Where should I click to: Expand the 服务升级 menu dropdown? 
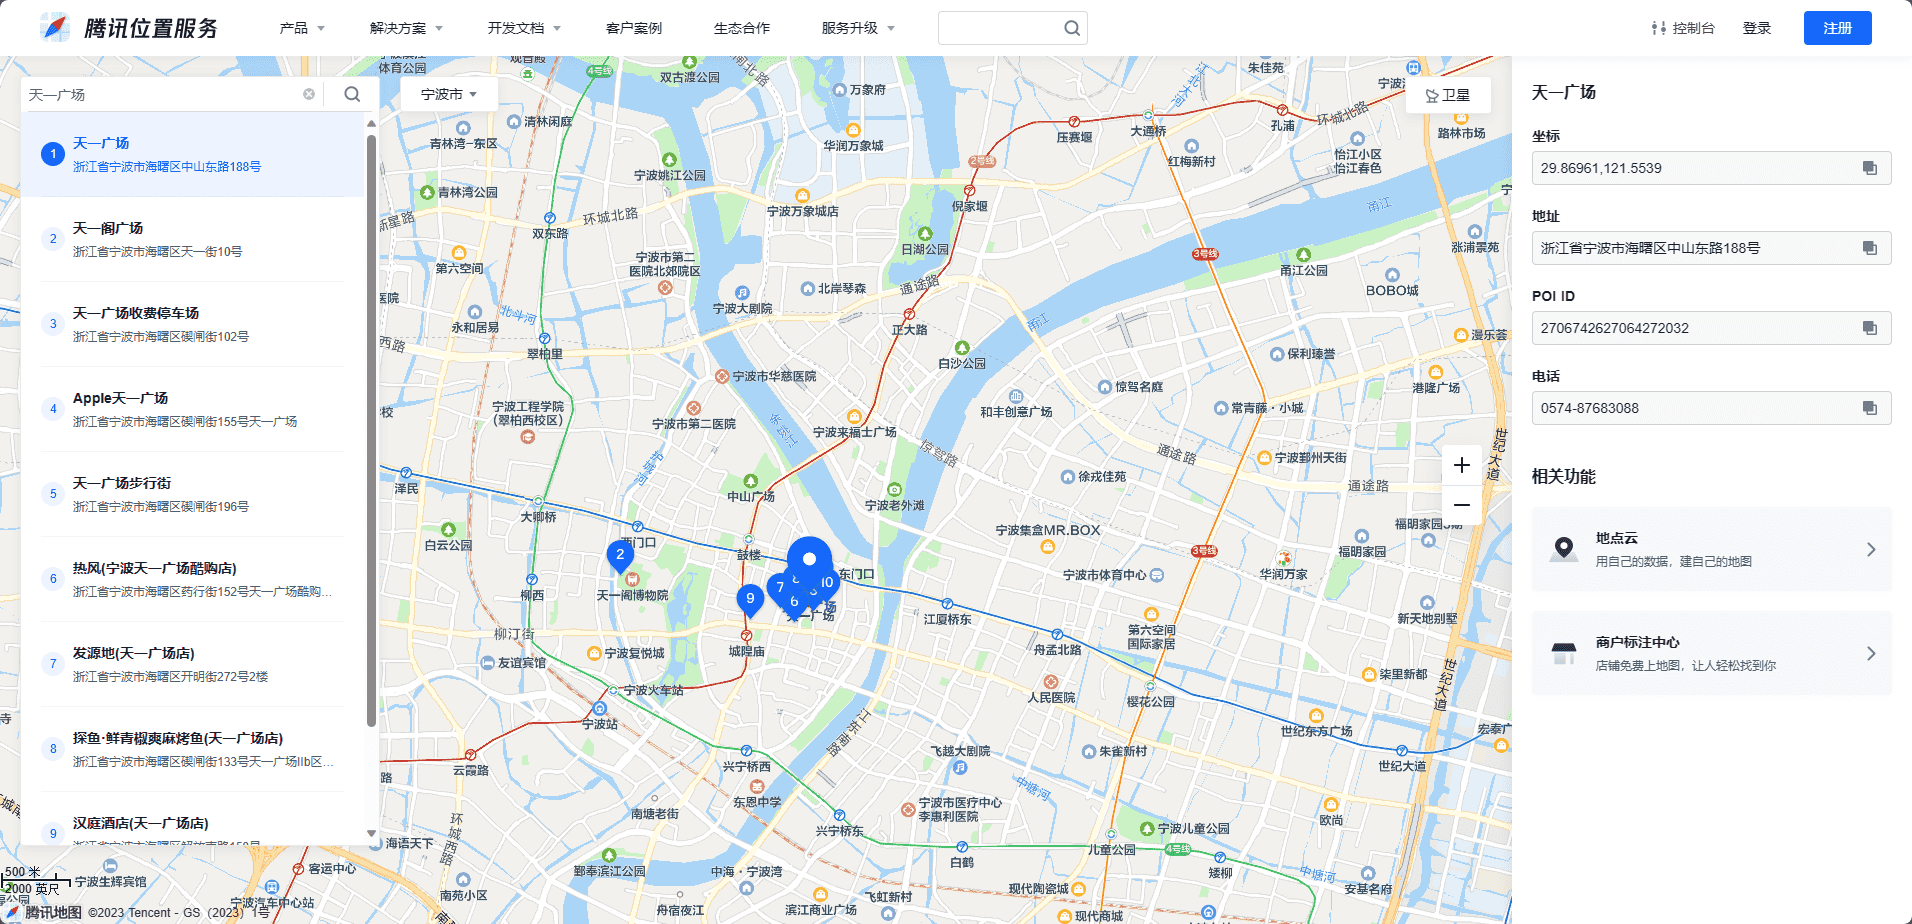858,28
